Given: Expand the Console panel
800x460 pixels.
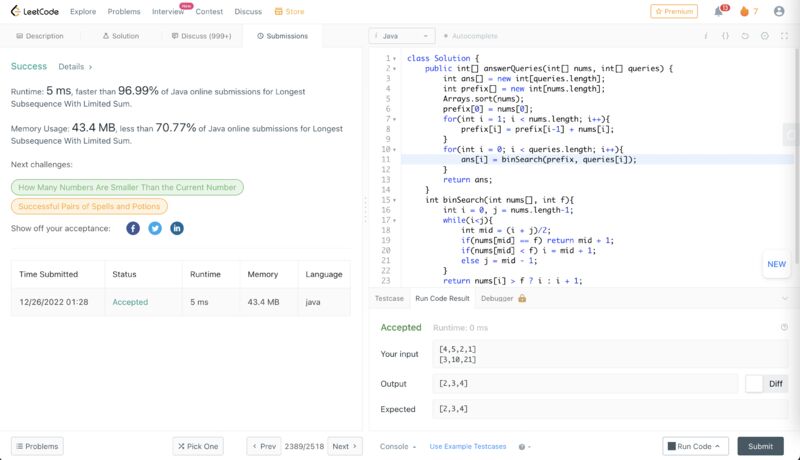Looking at the screenshot, I should 398,446.
